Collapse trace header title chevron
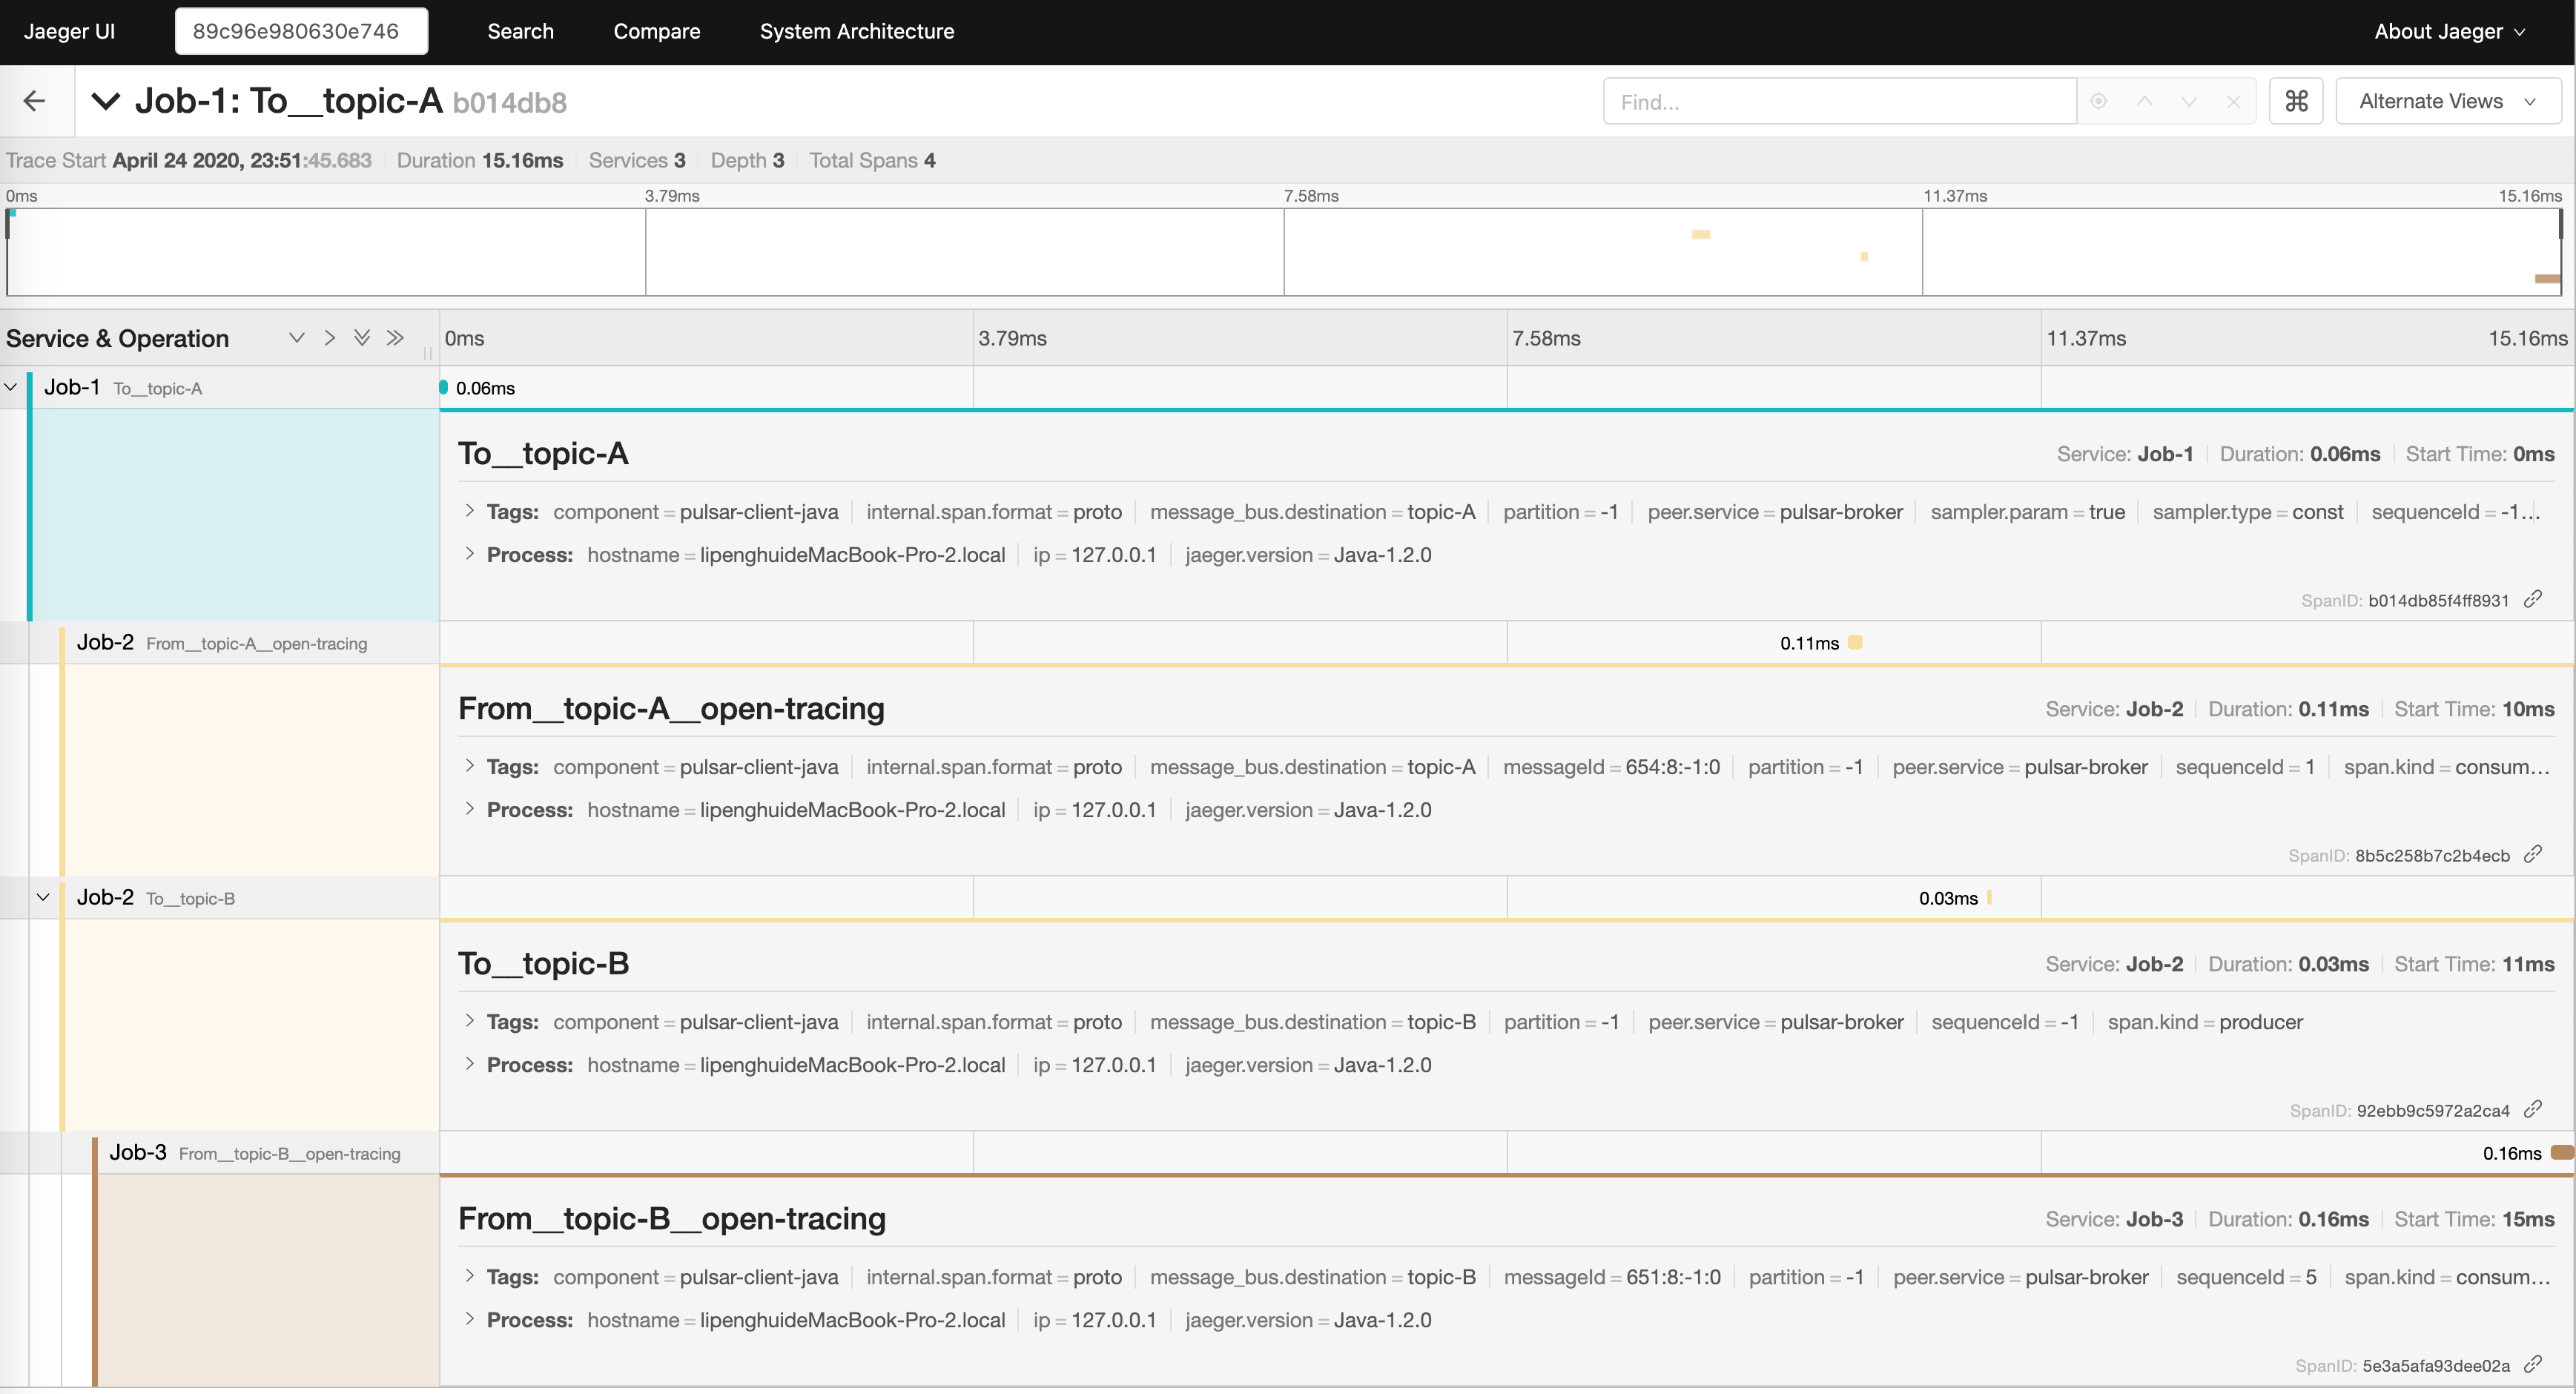 pos(106,101)
